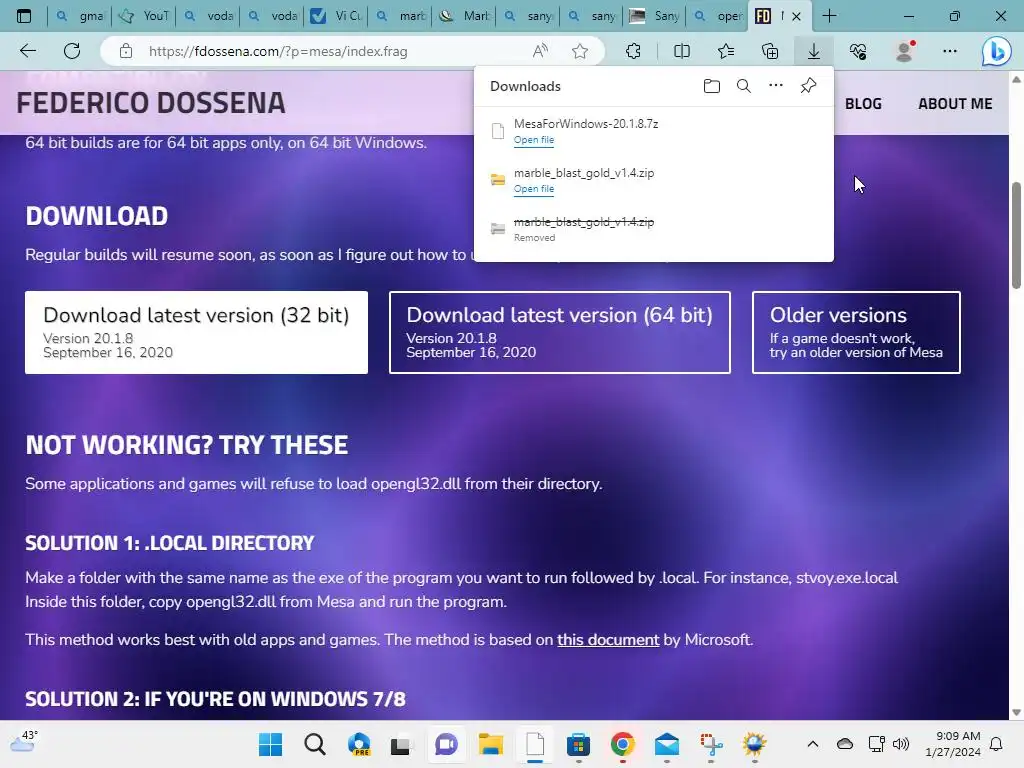Image resolution: width=1024 pixels, height=768 pixels.
Task: Open the tab actions menu icon
Action: (24, 16)
